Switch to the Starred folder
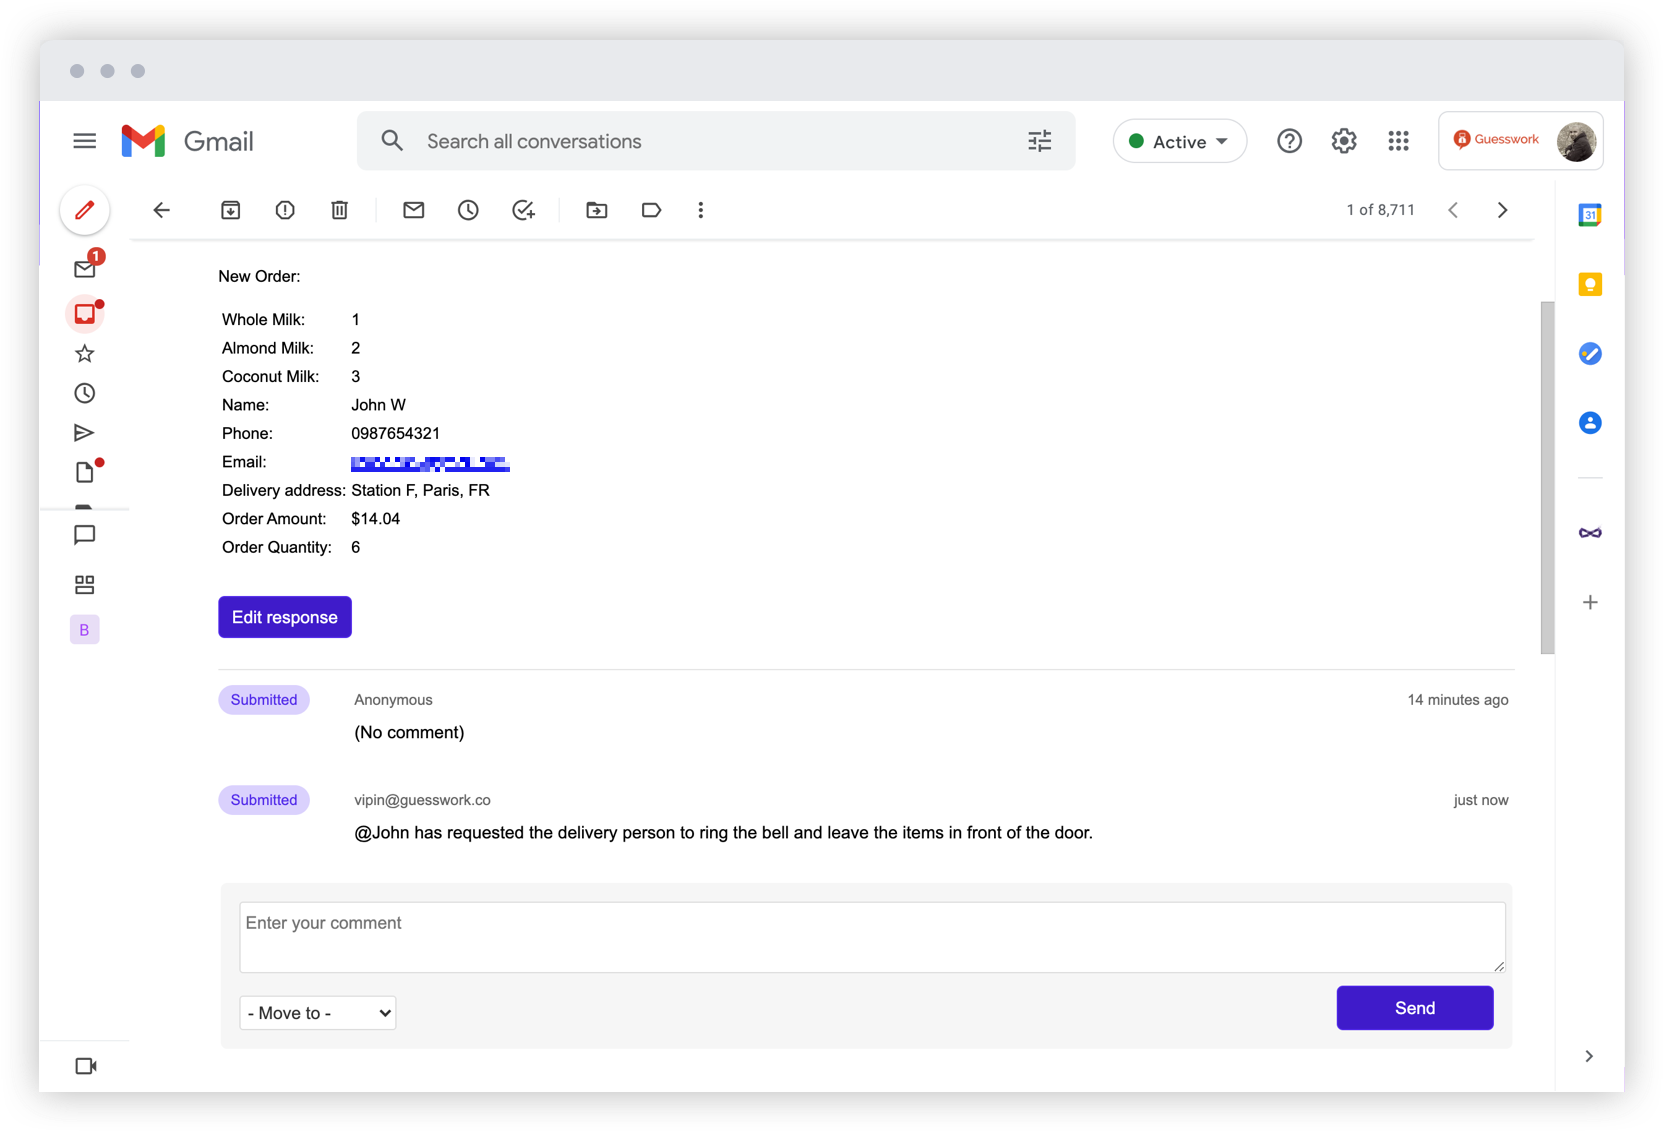This screenshot has width=1664, height=1132. [85, 353]
